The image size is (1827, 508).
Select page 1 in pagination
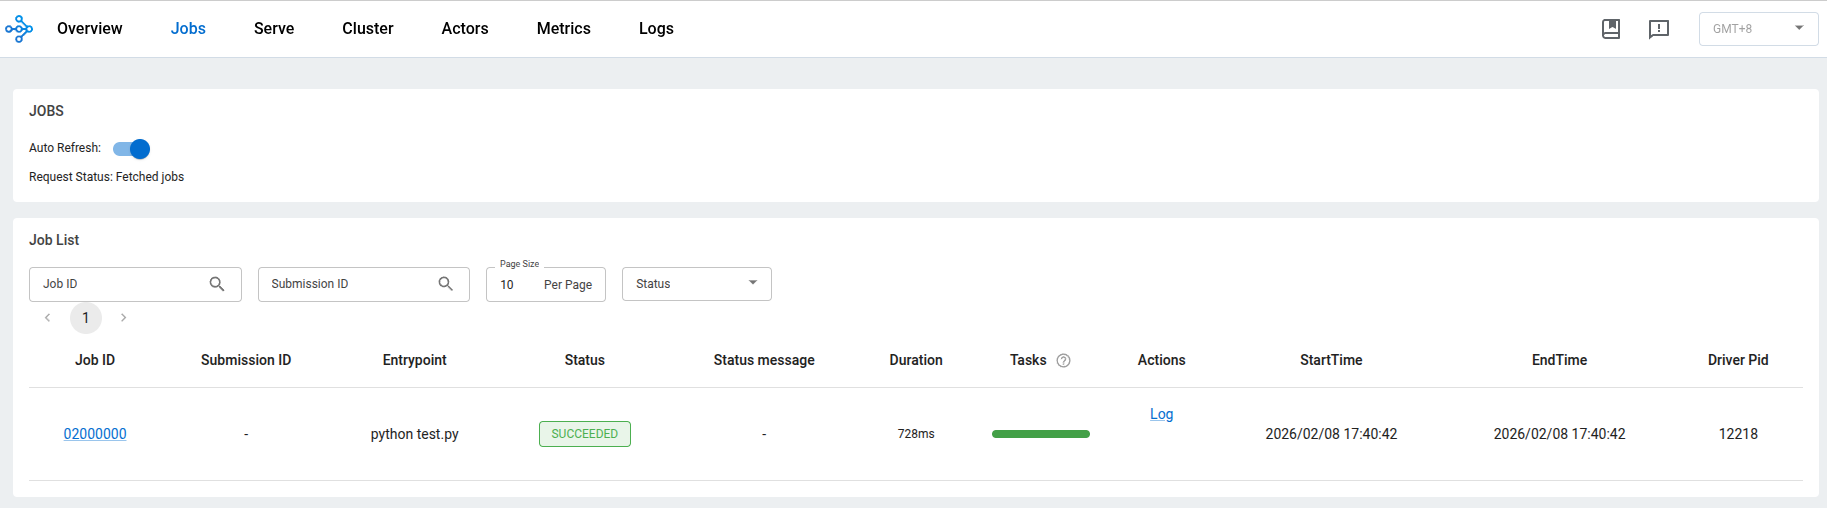86,318
